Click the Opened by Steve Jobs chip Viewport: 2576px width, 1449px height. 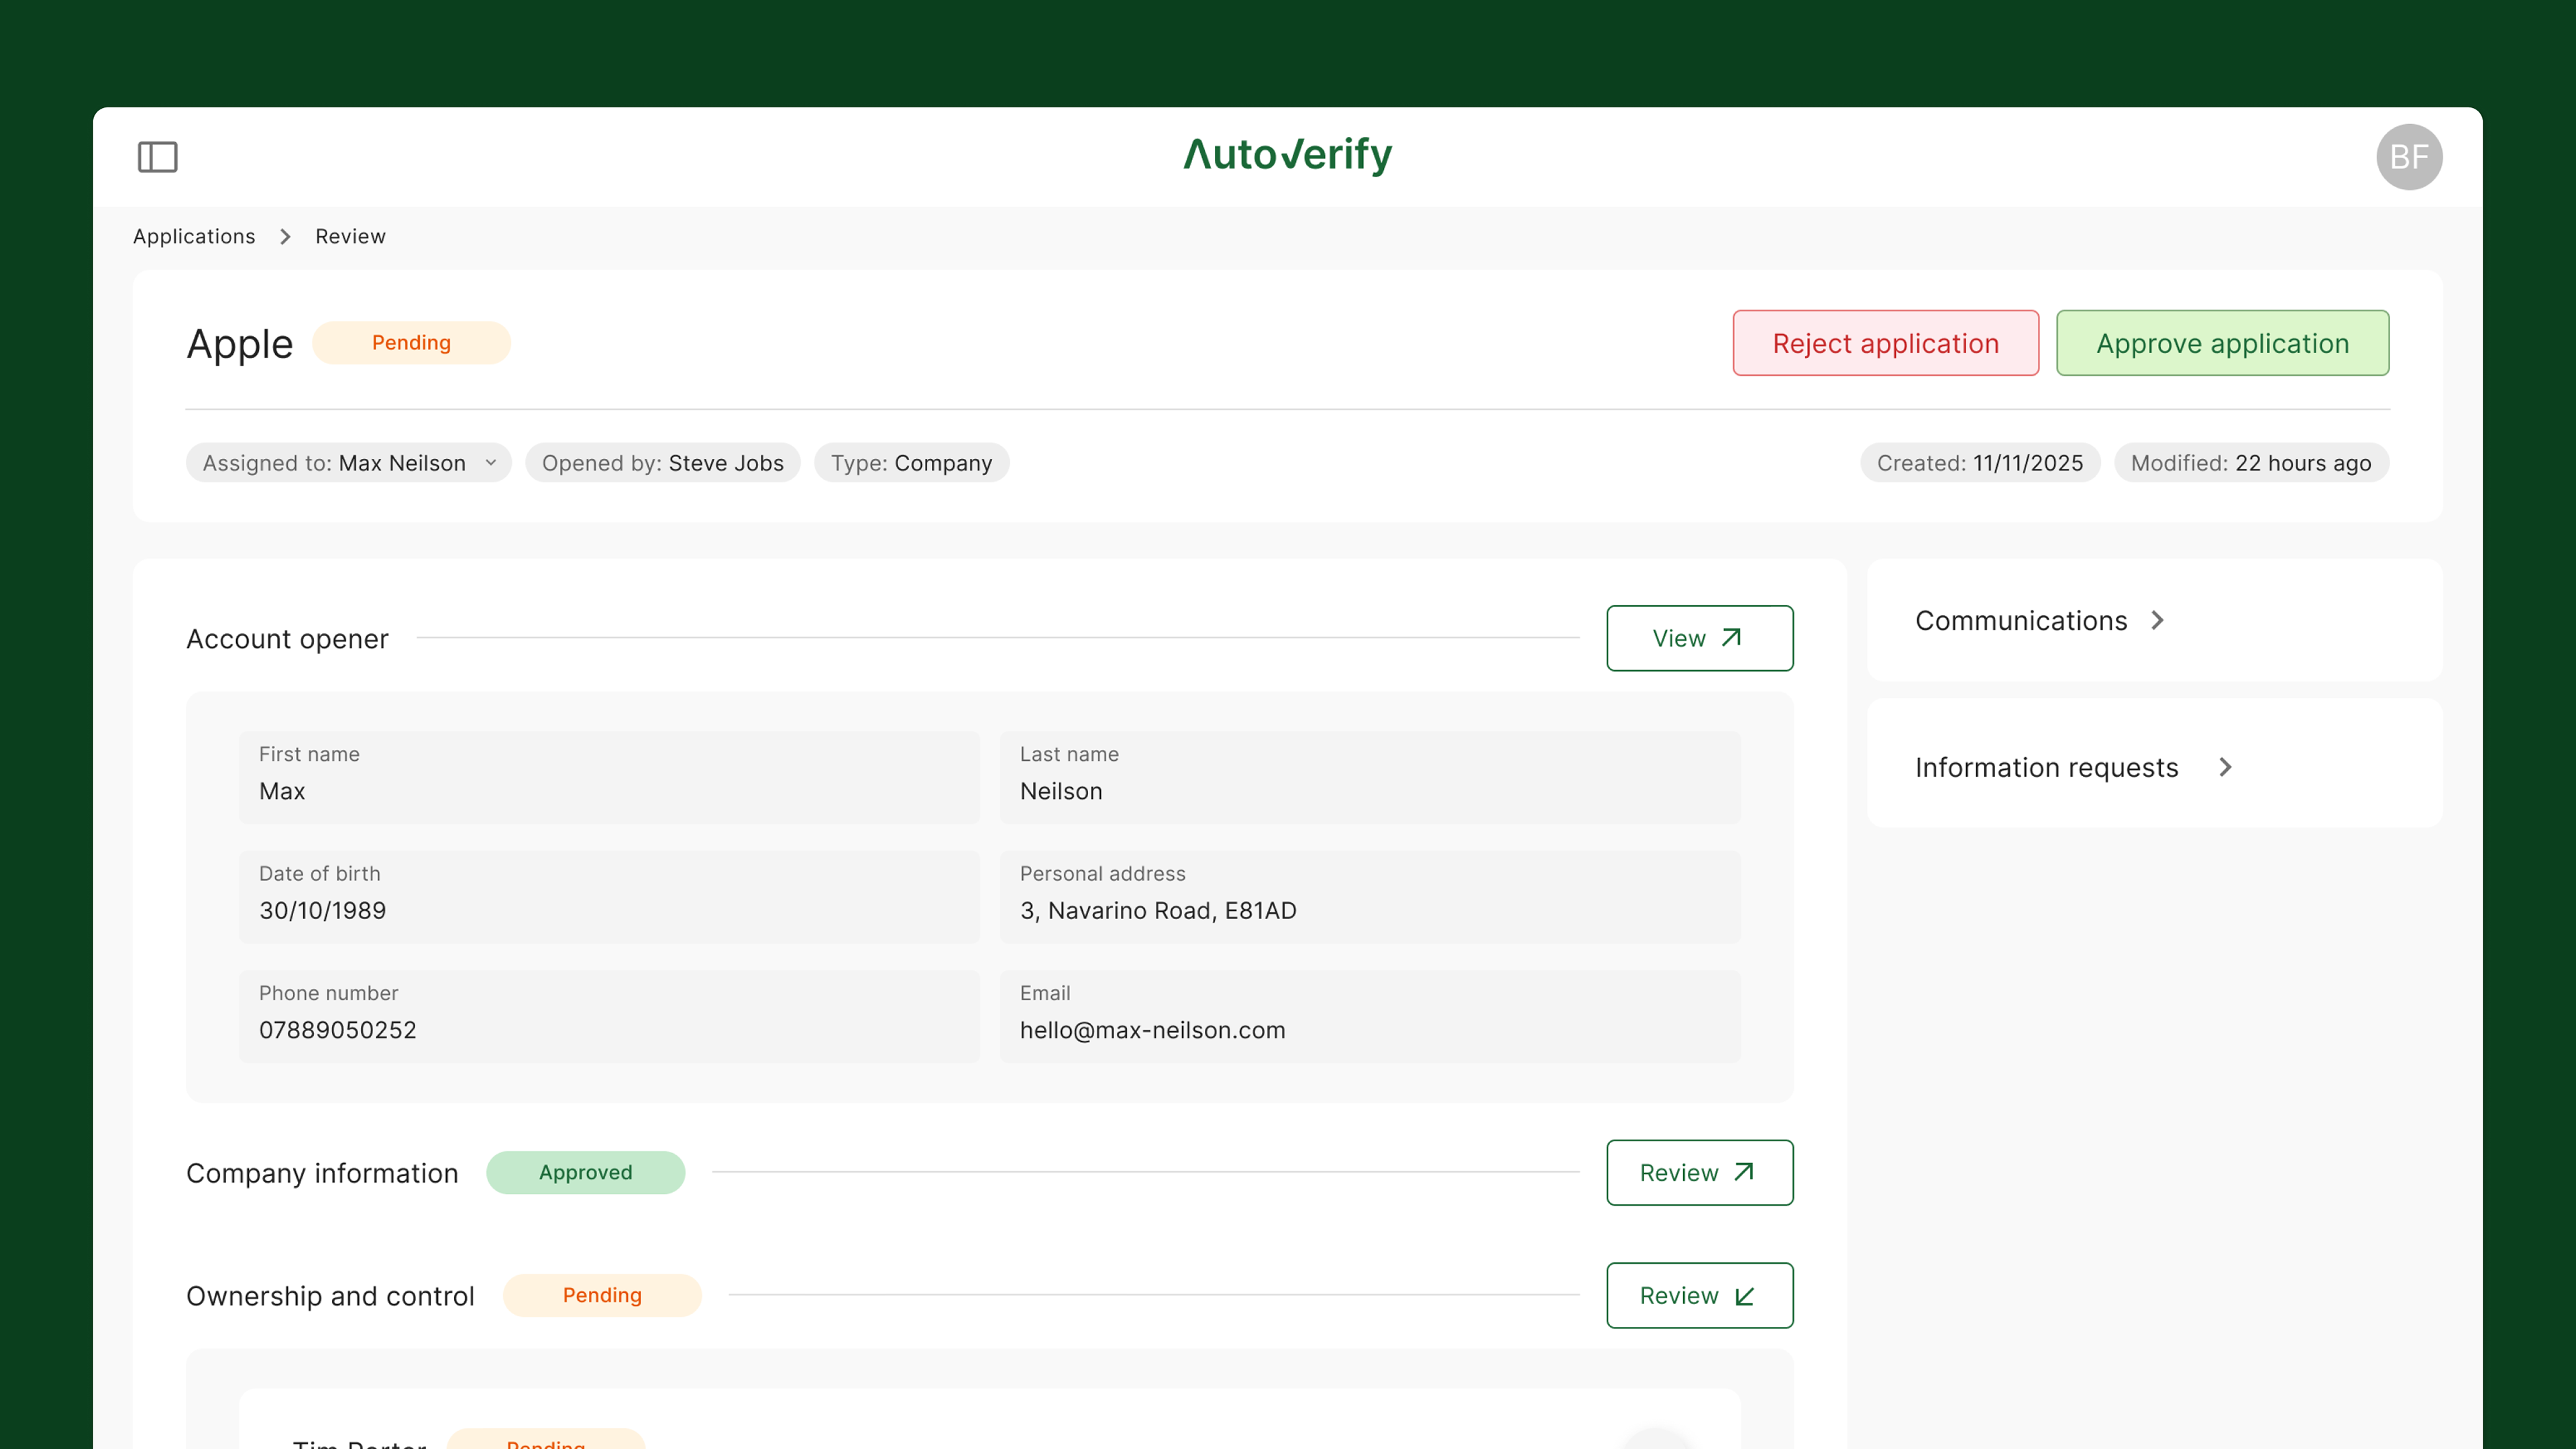point(662,463)
